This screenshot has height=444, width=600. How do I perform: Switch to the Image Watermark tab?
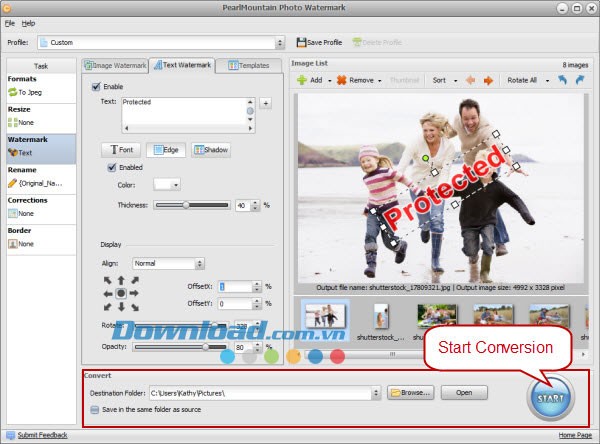[x=115, y=65]
